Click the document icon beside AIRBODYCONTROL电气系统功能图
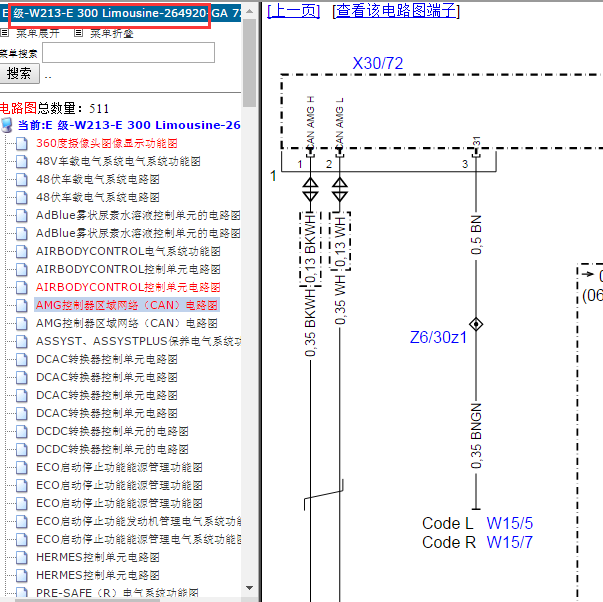Image resolution: width=603 pixels, height=602 pixels. [22, 252]
